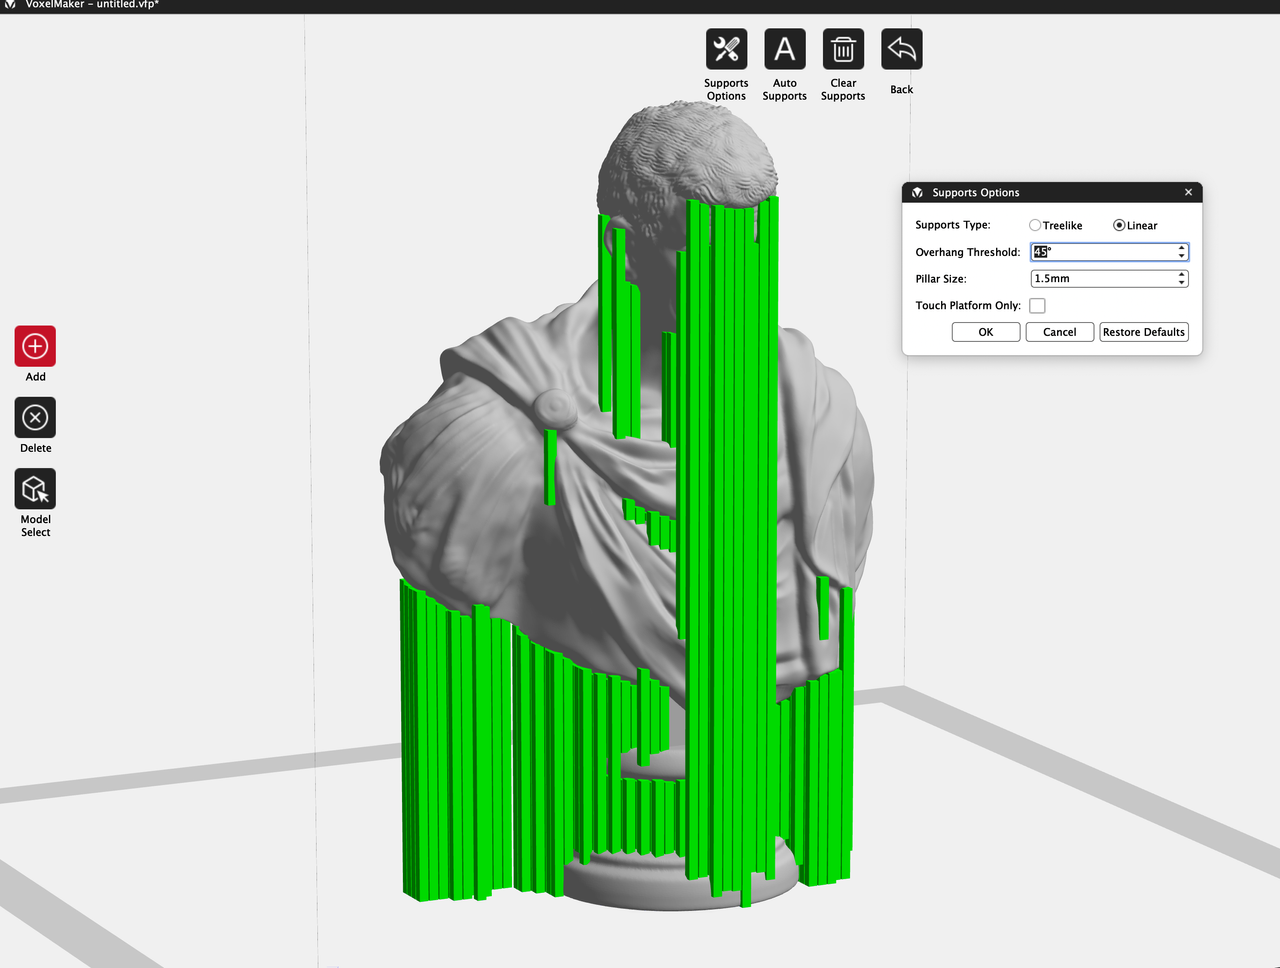The height and width of the screenshot is (968, 1280).
Task: Close the Supports Options dialog
Action: (x=1188, y=192)
